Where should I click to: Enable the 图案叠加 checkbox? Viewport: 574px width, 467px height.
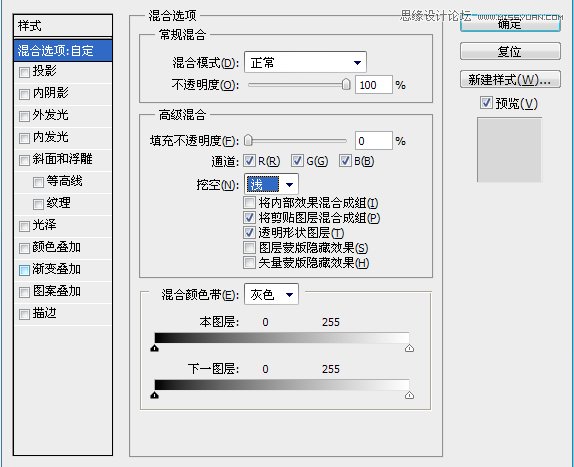24,292
